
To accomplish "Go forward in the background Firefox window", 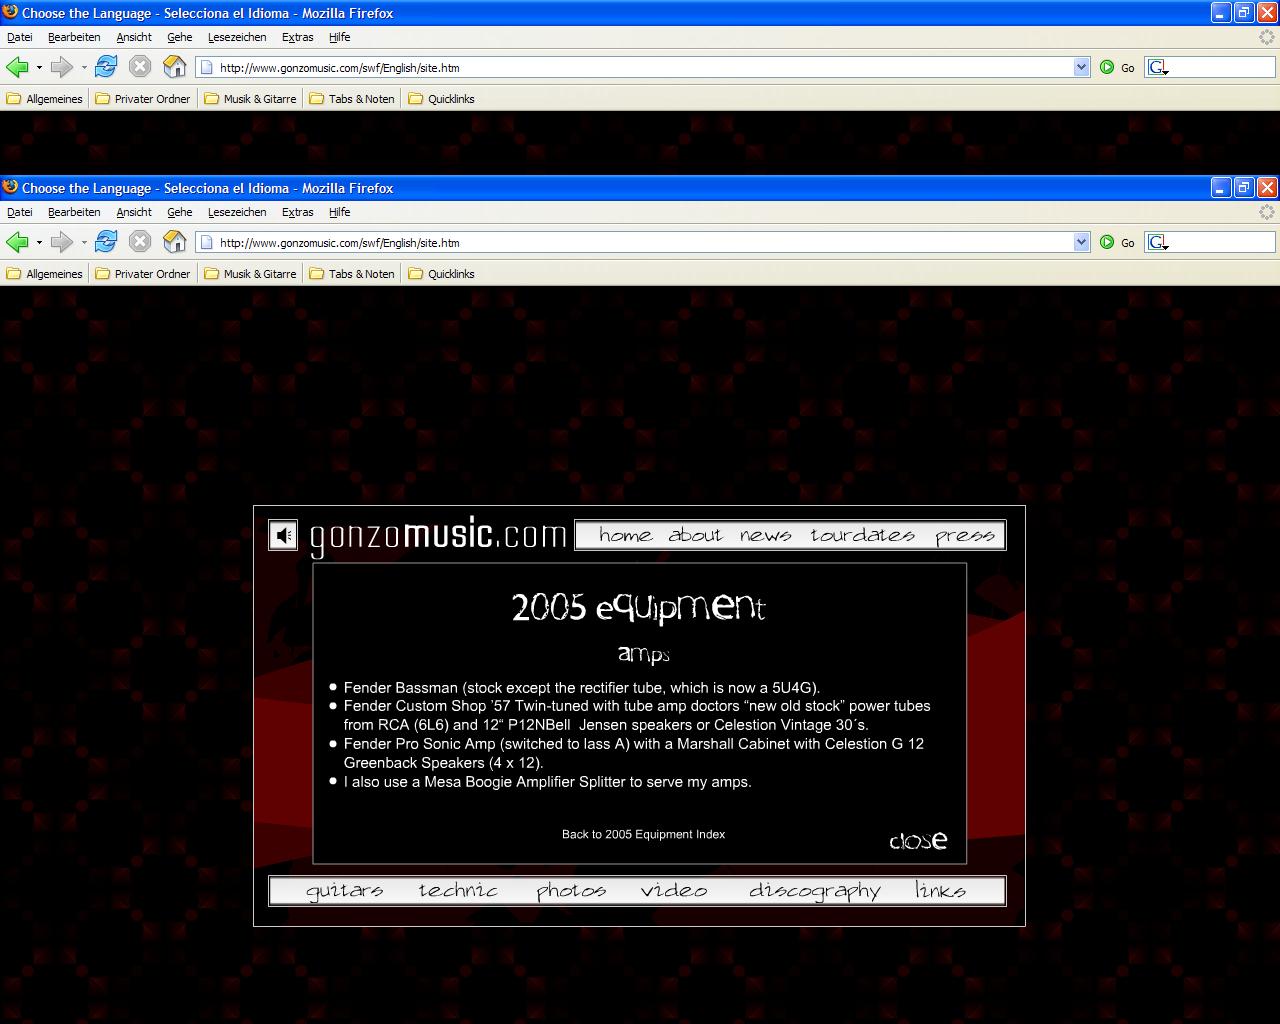I will [x=61, y=67].
